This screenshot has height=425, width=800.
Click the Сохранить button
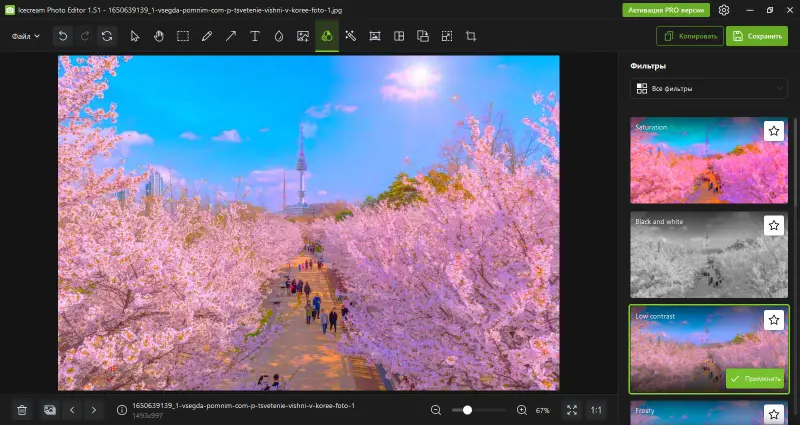coord(757,36)
